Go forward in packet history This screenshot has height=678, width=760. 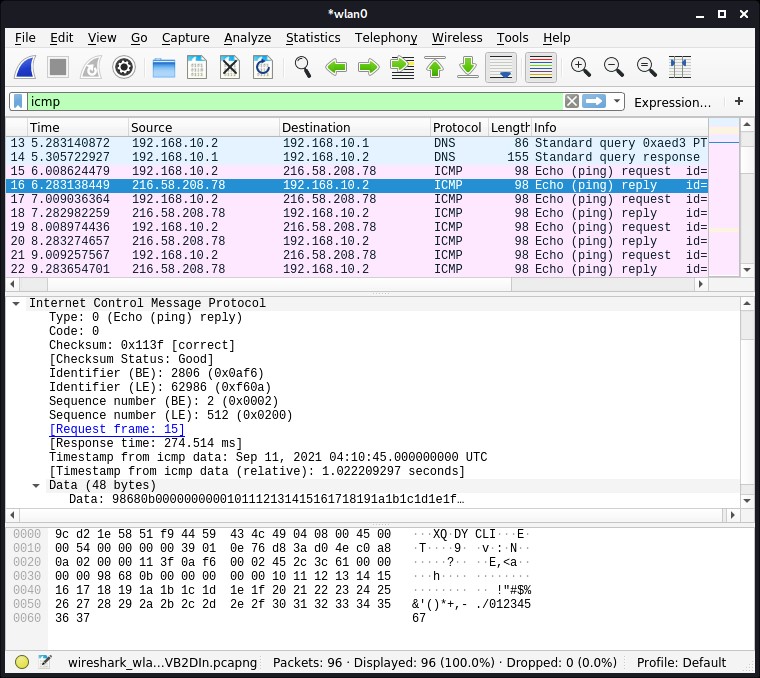tap(368, 67)
